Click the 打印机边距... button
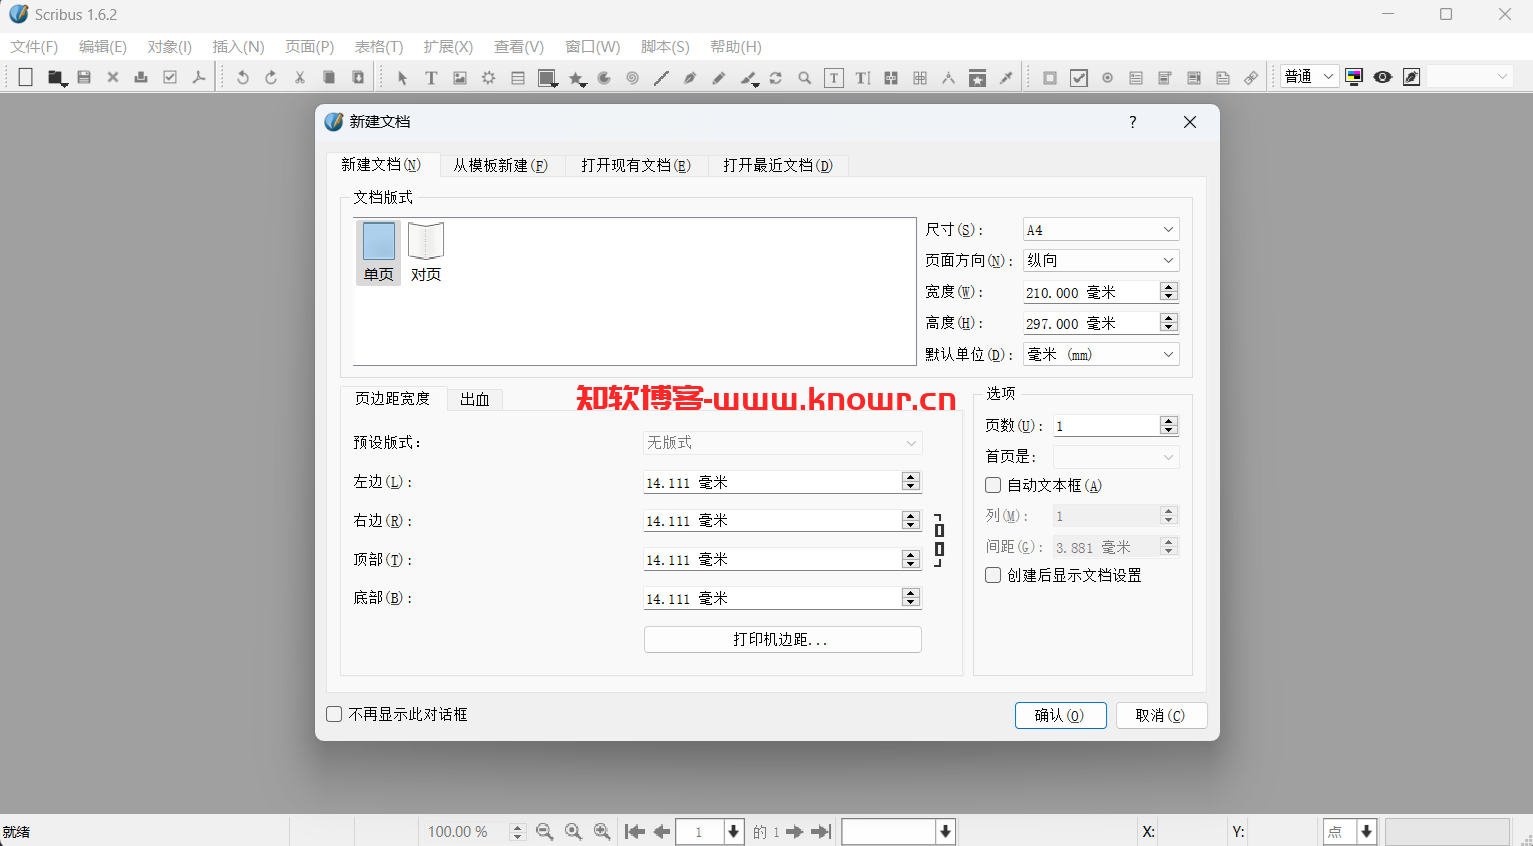This screenshot has height=846, width=1533. click(782, 640)
